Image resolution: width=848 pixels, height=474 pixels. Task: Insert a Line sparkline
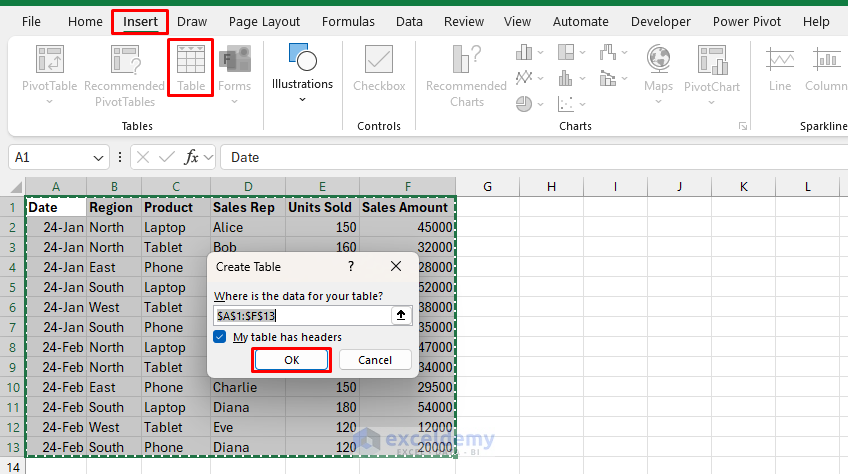(x=780, y=69)
